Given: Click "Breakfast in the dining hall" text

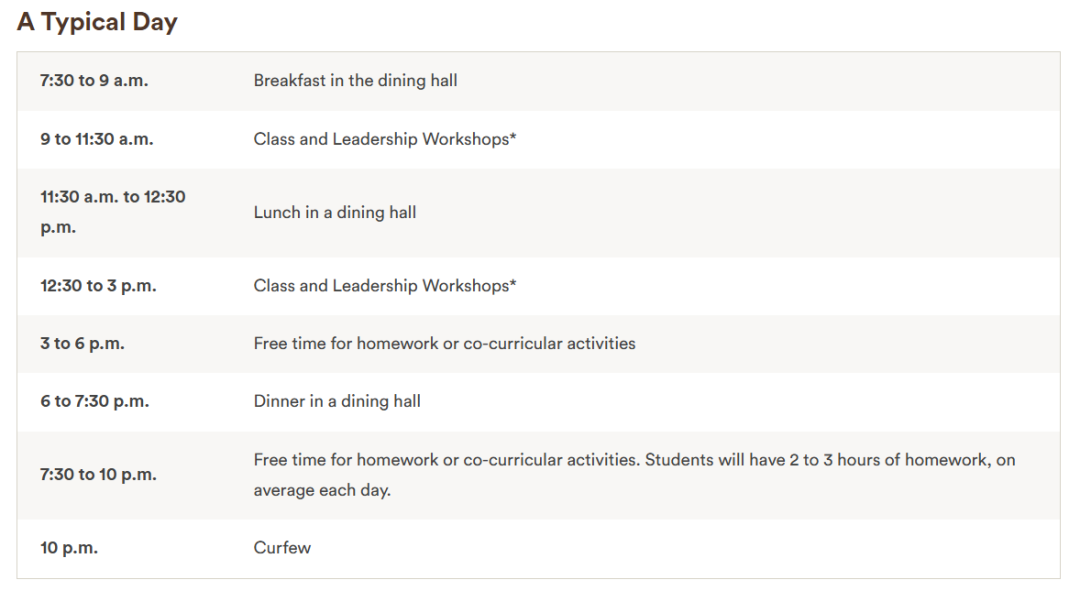Looking at the screenshot, I should tap(355, 81).
